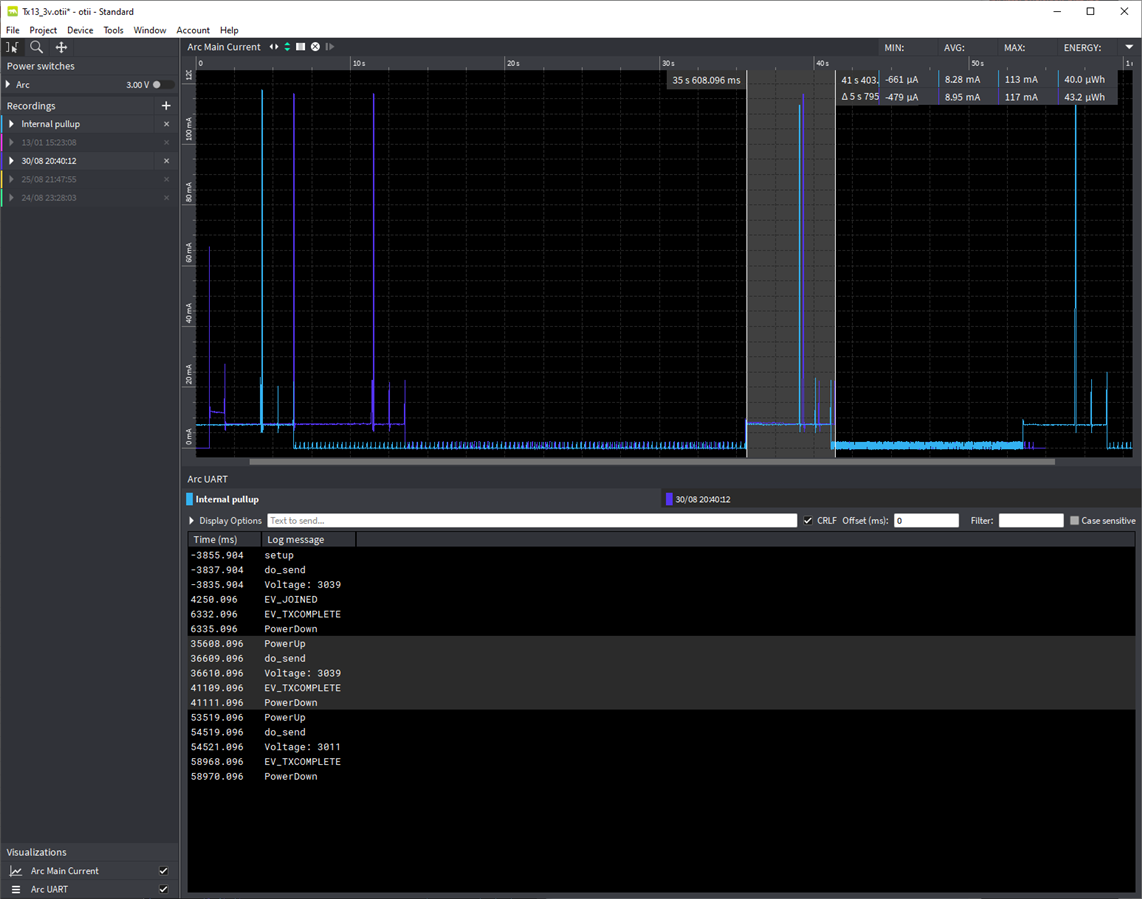Click the green vertical auto-scale arrows icon
The image size is (1142, 899).
point(287,47)
